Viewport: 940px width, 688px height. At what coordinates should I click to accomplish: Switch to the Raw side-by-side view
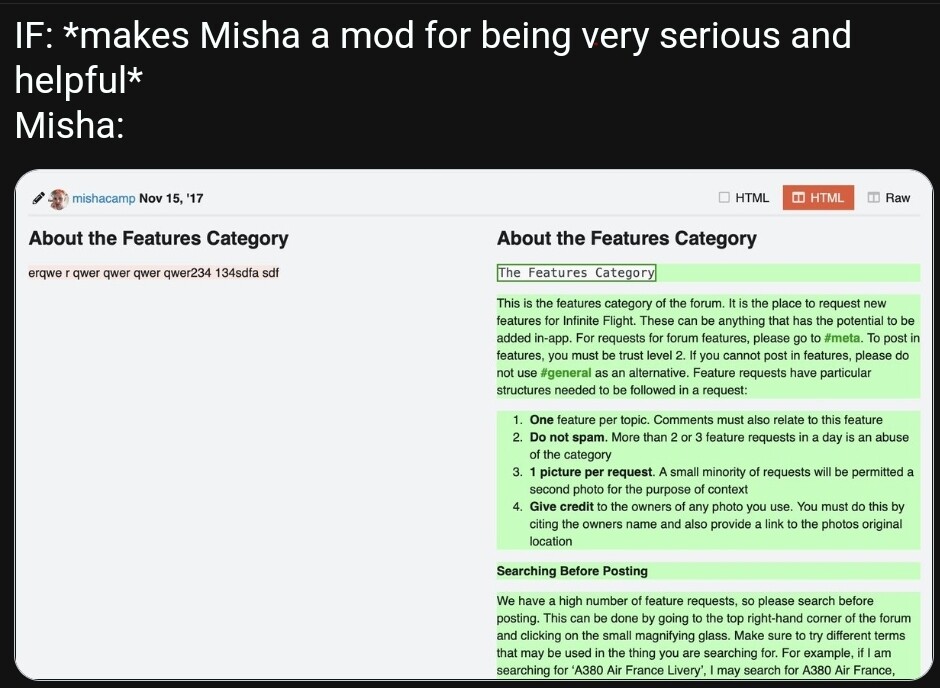(889, 198)
